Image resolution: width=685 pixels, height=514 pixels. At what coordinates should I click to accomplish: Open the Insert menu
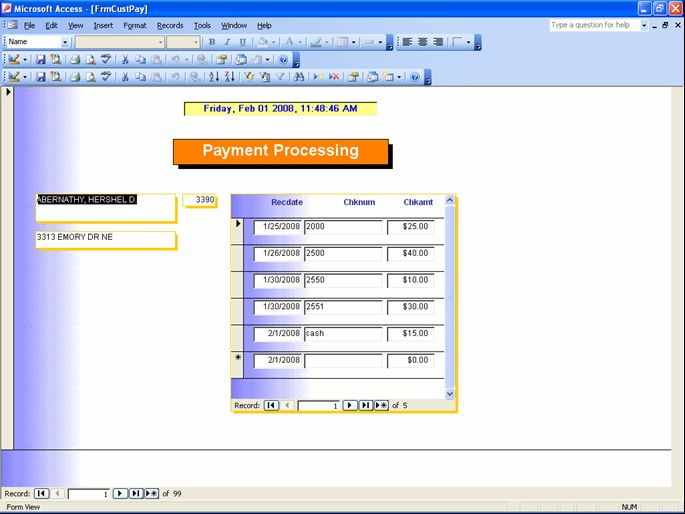[x=103, y=25]
